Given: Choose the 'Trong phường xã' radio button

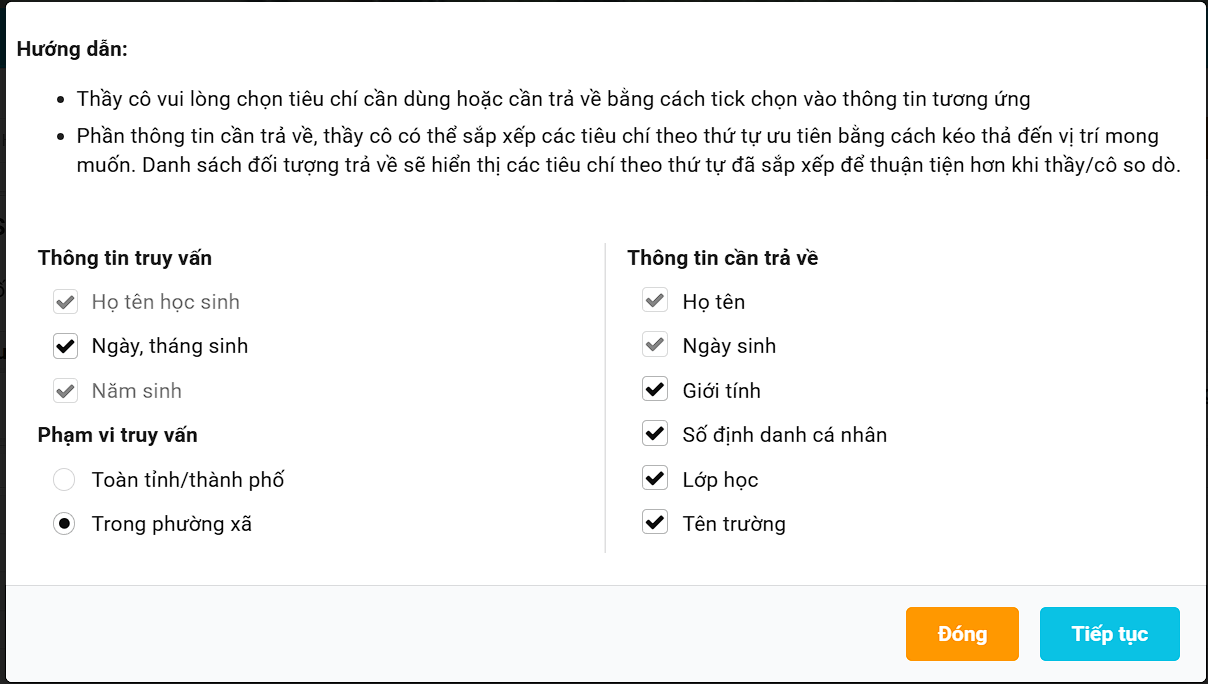Looking at the screenshot, I should pyautogui.click(x=64, y=524).
